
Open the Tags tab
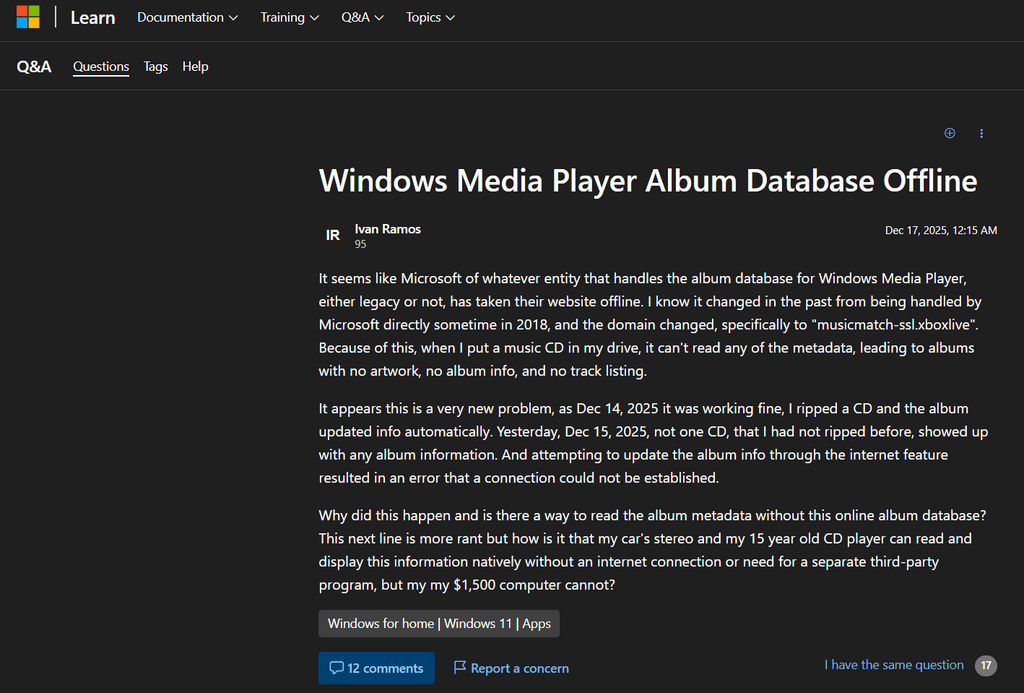[155, 66]
